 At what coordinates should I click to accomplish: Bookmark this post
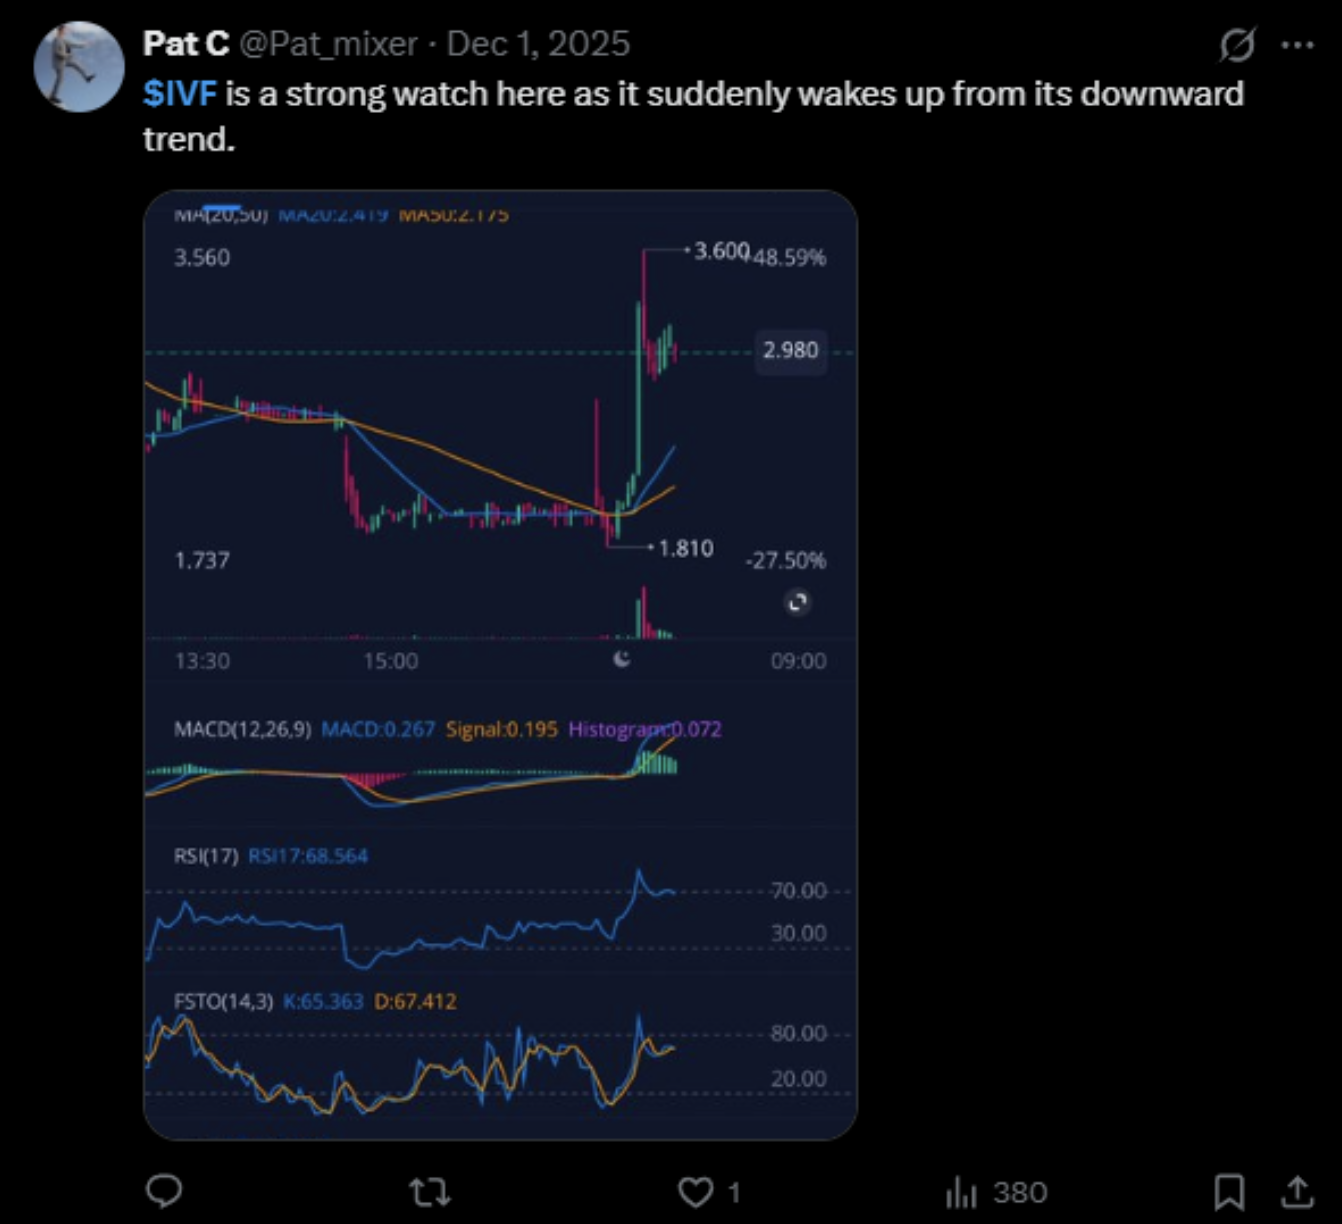[x=1229, y=1191]
